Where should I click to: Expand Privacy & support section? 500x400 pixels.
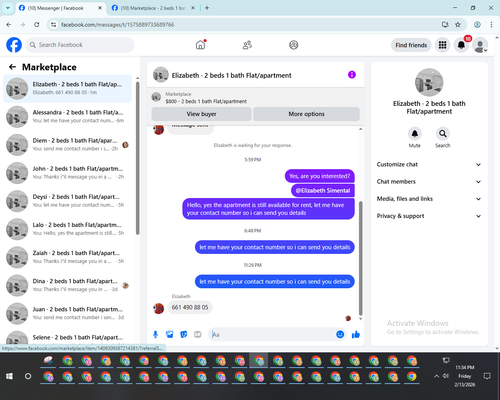coord(429,216)
